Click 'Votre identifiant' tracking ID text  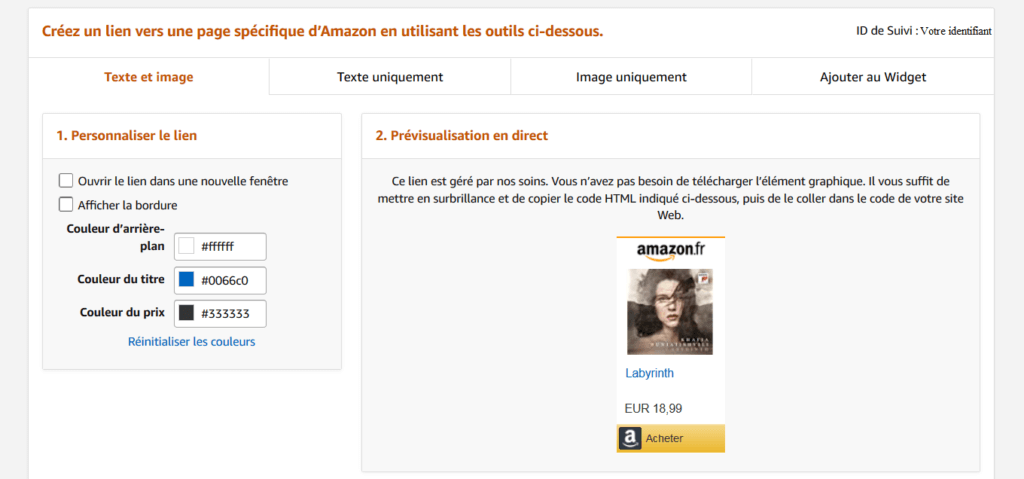click(955, 31)
